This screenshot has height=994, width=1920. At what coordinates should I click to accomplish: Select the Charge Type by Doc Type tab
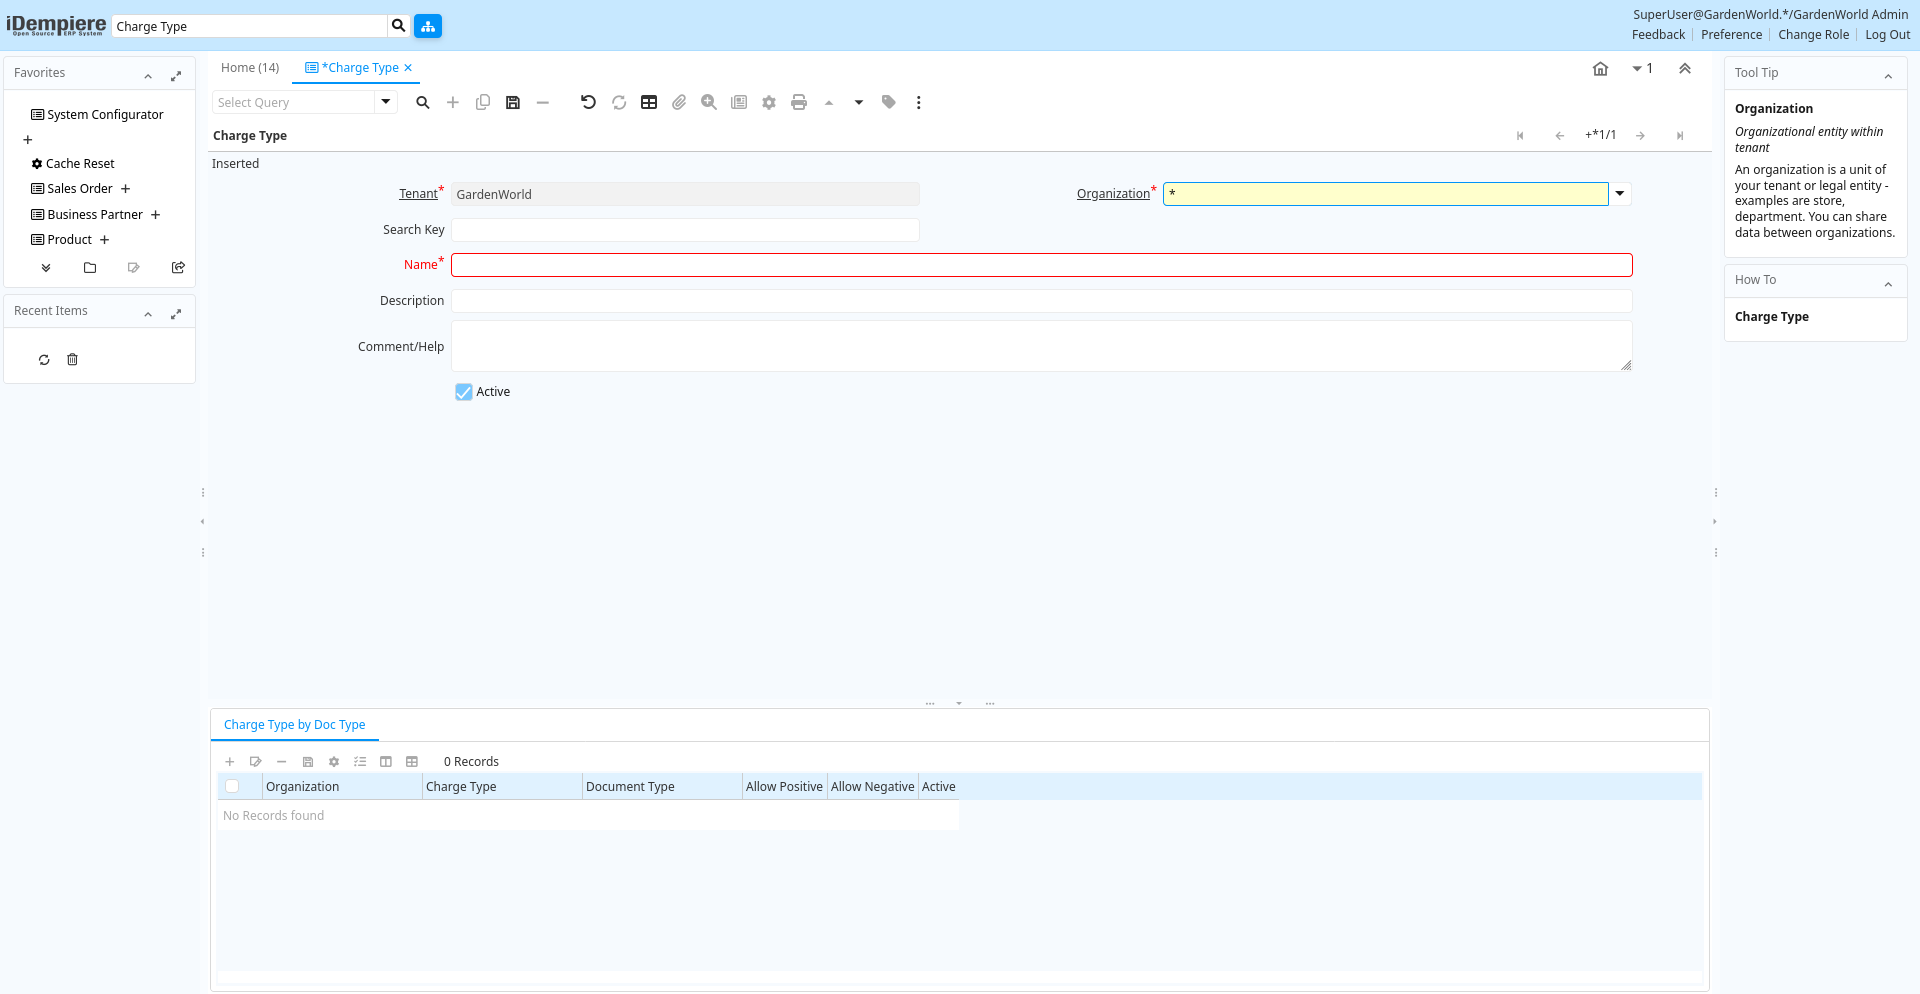click(295, 725)
